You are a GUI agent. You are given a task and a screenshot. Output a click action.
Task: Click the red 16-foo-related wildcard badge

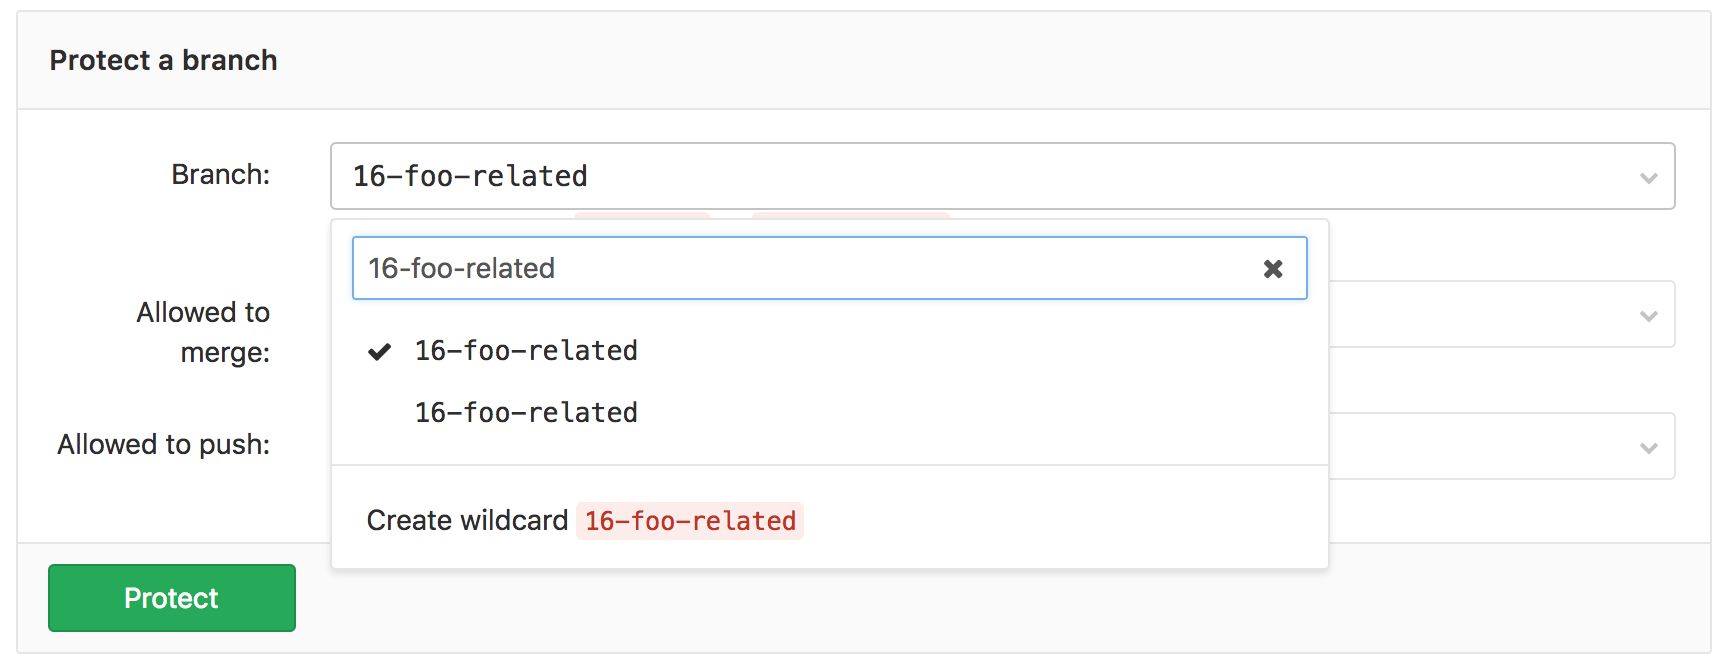click(x=690, y=521)
